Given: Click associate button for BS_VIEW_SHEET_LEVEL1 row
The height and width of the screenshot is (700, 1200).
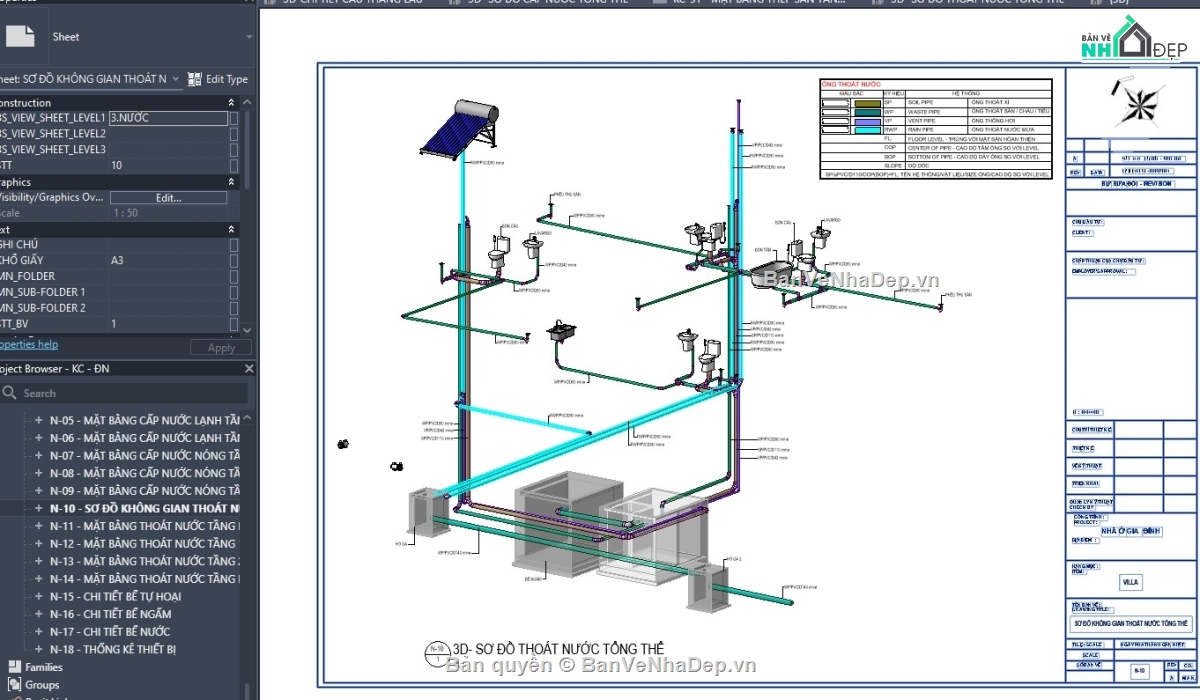Looking at the screenshot, I should [x=234, y=118].
